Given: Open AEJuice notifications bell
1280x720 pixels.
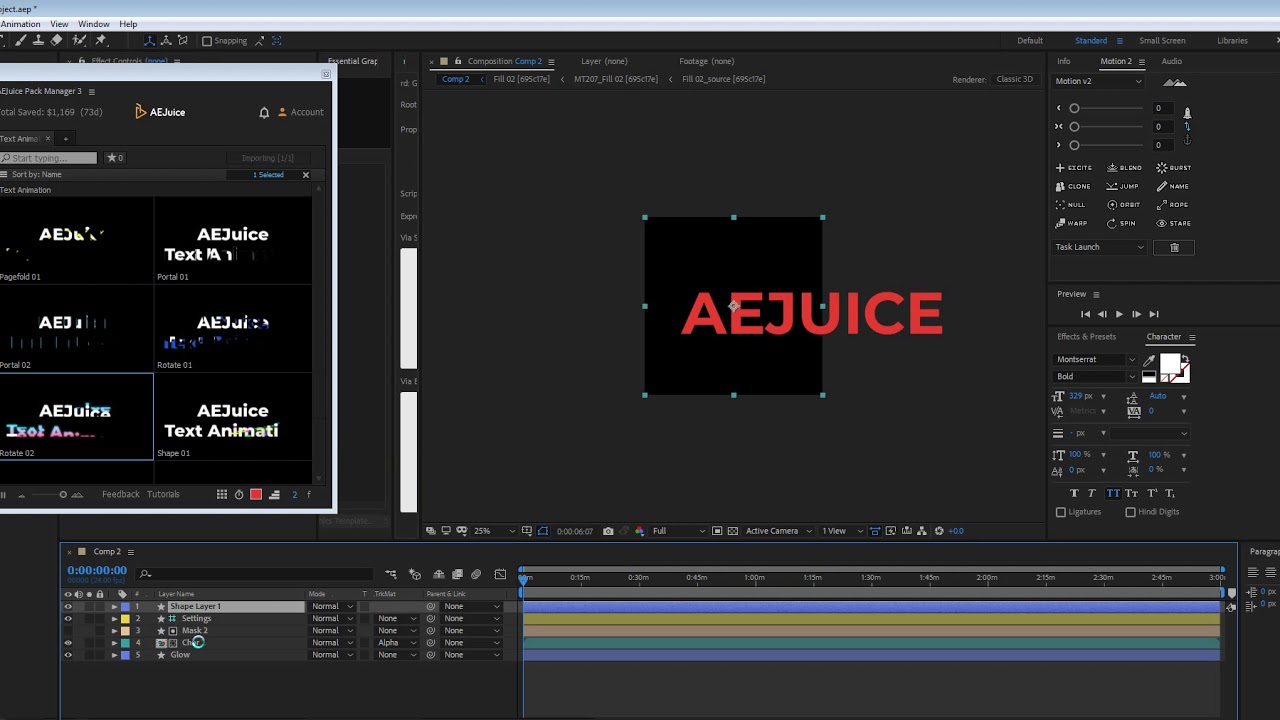Looking at the screenshot, I should 264,113.
